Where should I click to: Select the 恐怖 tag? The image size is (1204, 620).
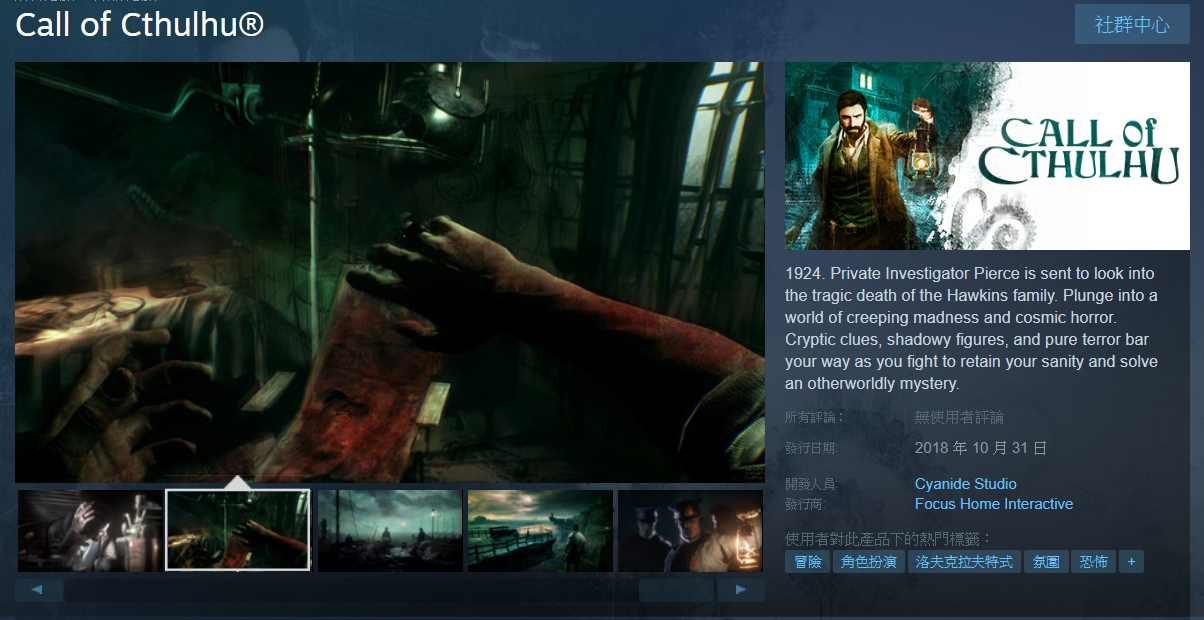1094,562
